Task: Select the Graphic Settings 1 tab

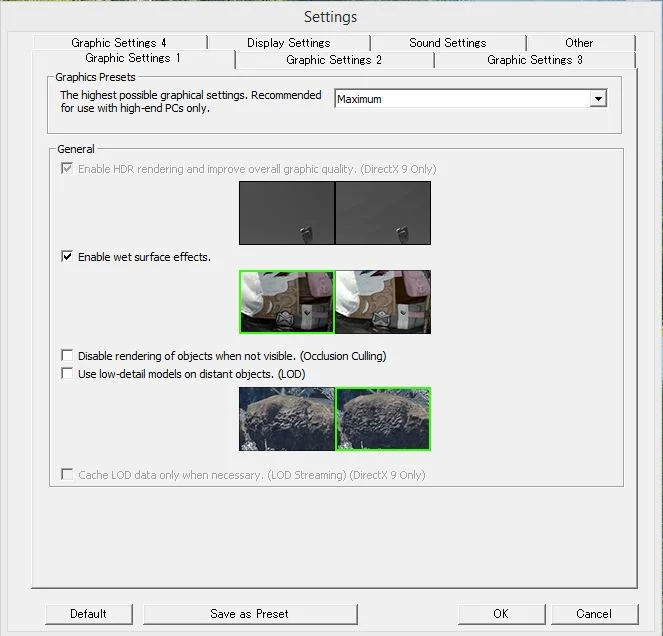Action: (x=132, y=58)
